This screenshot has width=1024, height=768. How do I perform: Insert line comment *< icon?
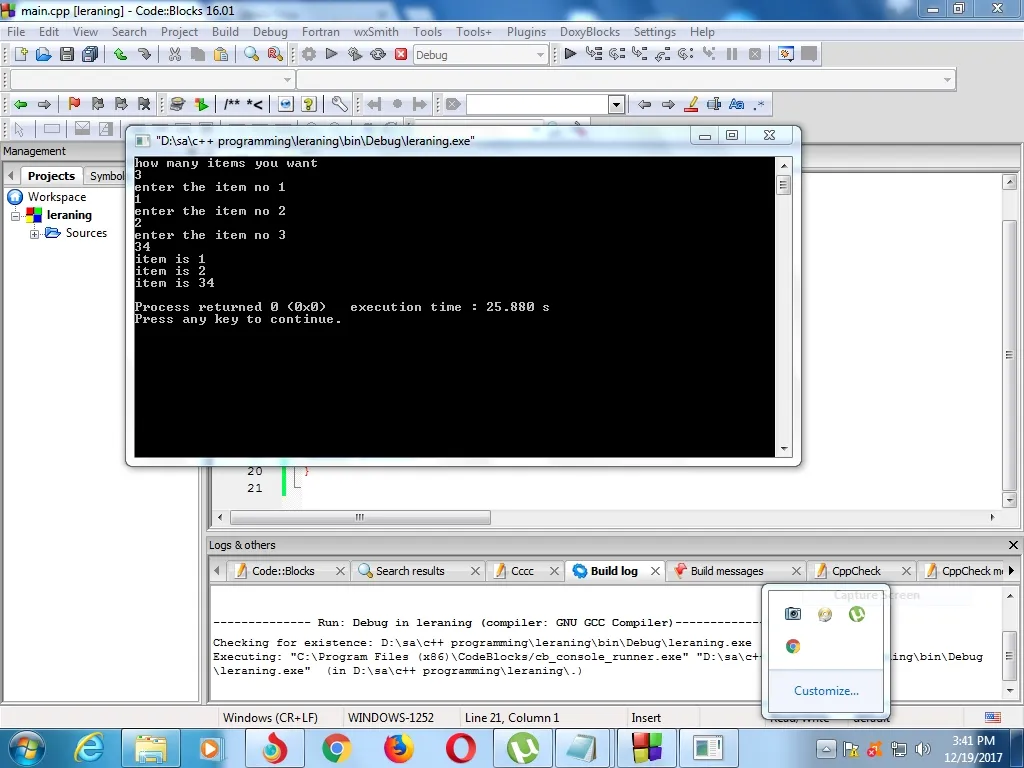(255, 104)
